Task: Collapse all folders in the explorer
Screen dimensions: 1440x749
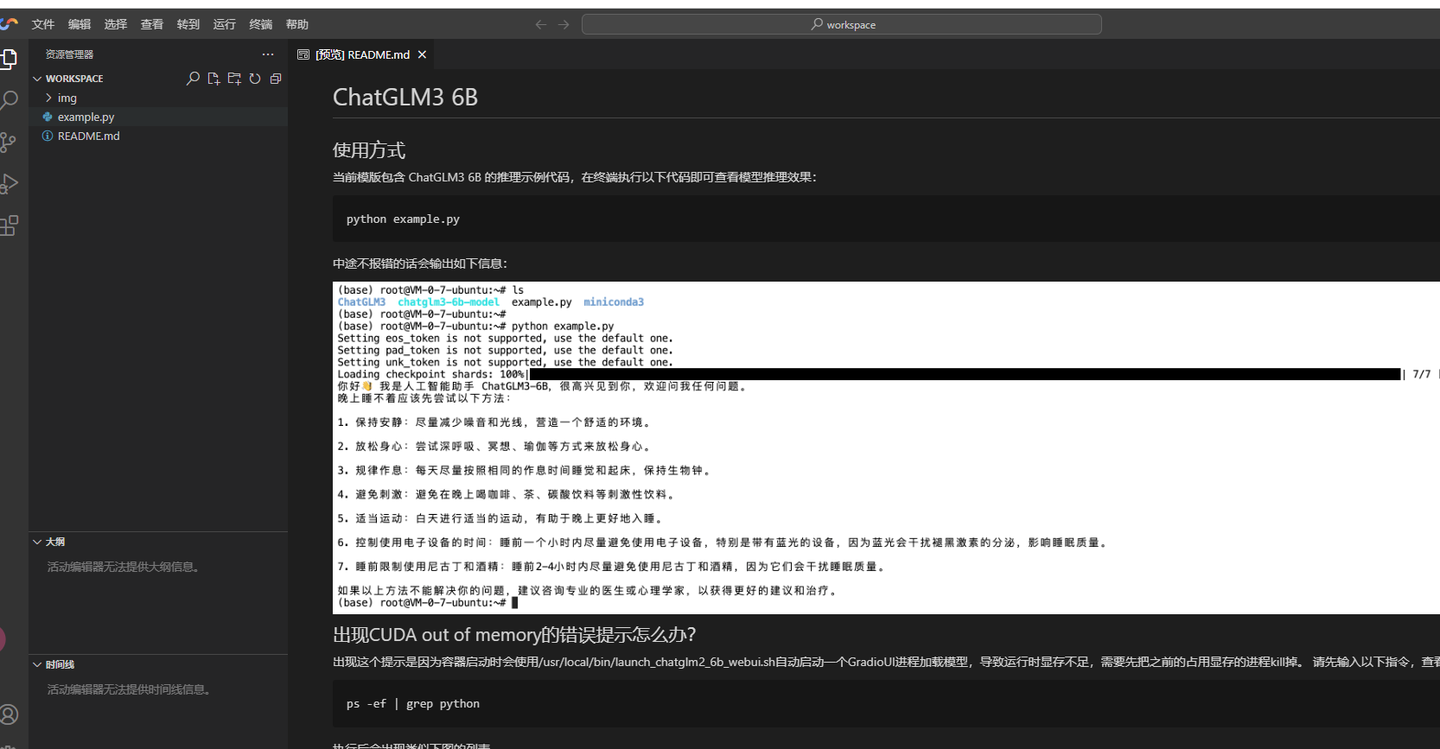Action: pos(275,78)
